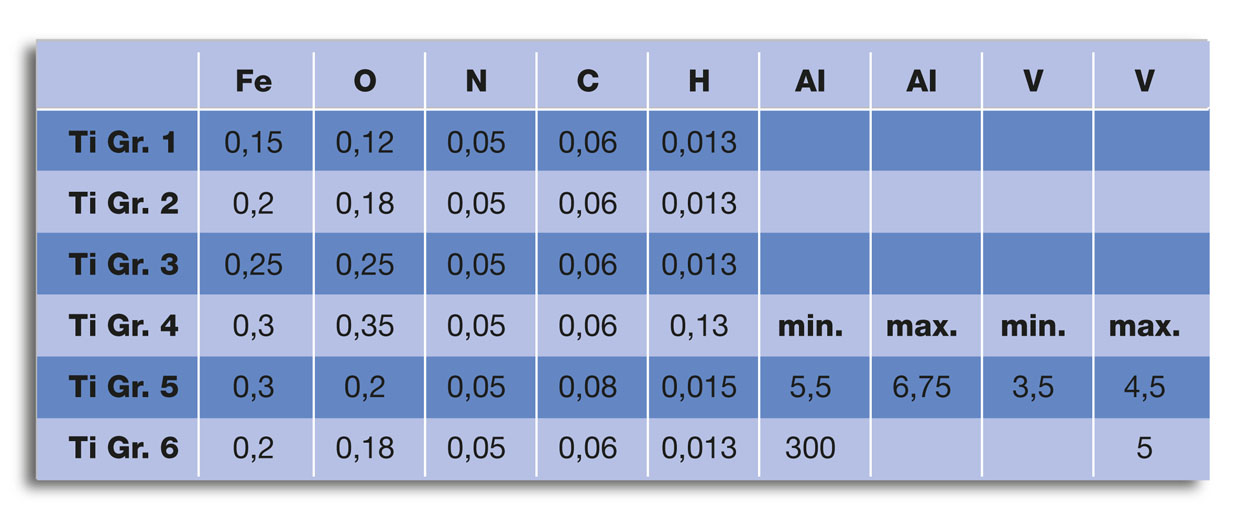The width and height of the screenshot is (1250, 526).
Task: Select the Ti Gr. 3 row label
Action: 122,264
